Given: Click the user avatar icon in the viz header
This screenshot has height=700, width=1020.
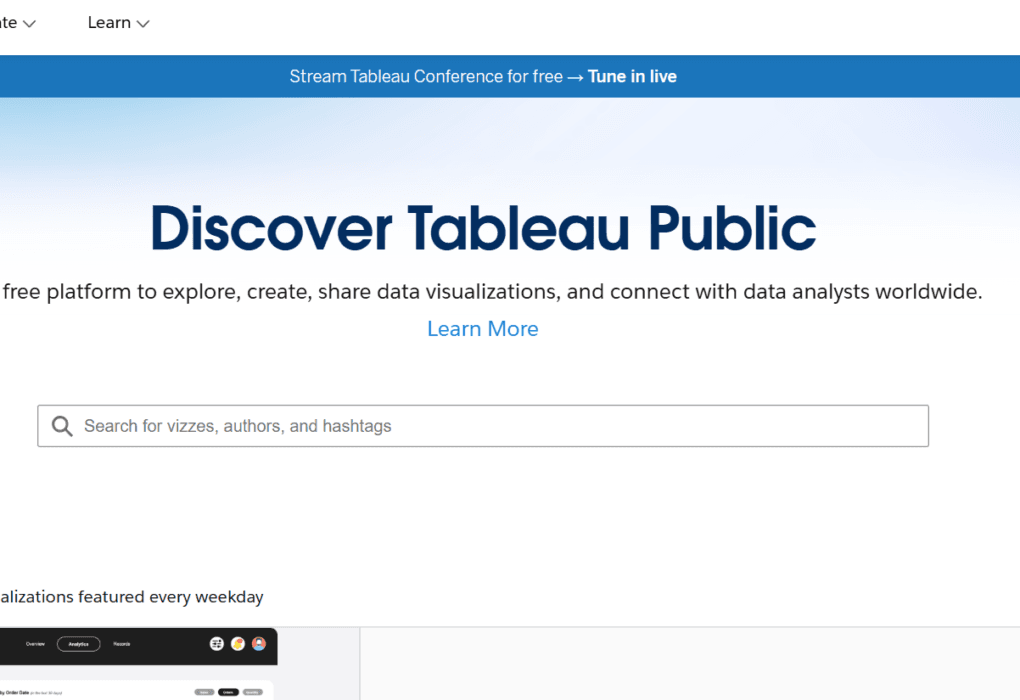Looking at the screenshot, I should [x=259, y=644].
